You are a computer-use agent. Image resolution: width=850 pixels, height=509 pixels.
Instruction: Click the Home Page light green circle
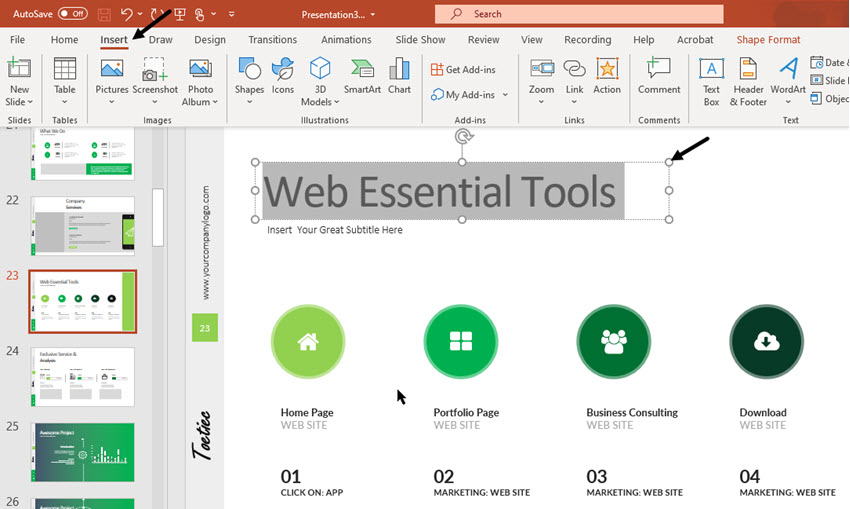click(x=308, y=342)
